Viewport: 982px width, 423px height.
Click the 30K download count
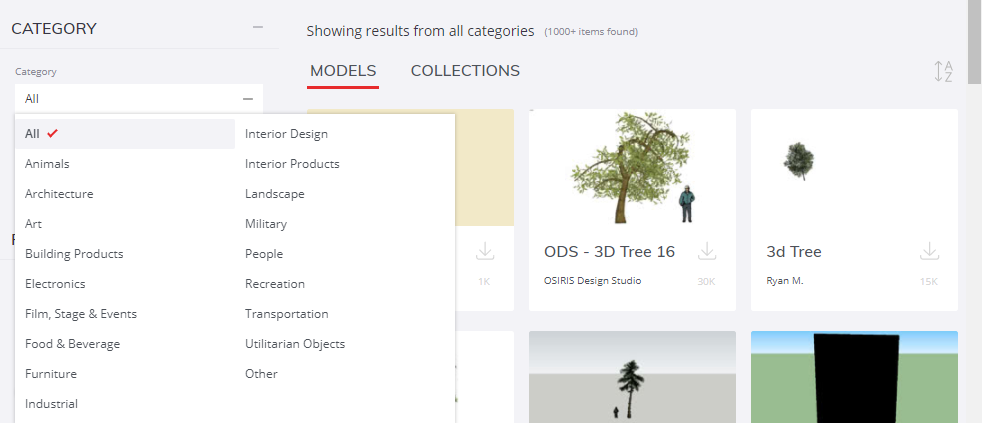pyautogui.click(x=706, y=281)
